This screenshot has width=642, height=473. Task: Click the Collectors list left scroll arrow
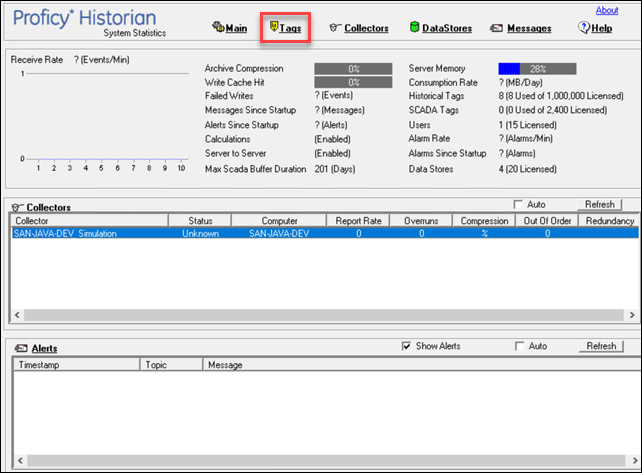click(x=17, y=315)
